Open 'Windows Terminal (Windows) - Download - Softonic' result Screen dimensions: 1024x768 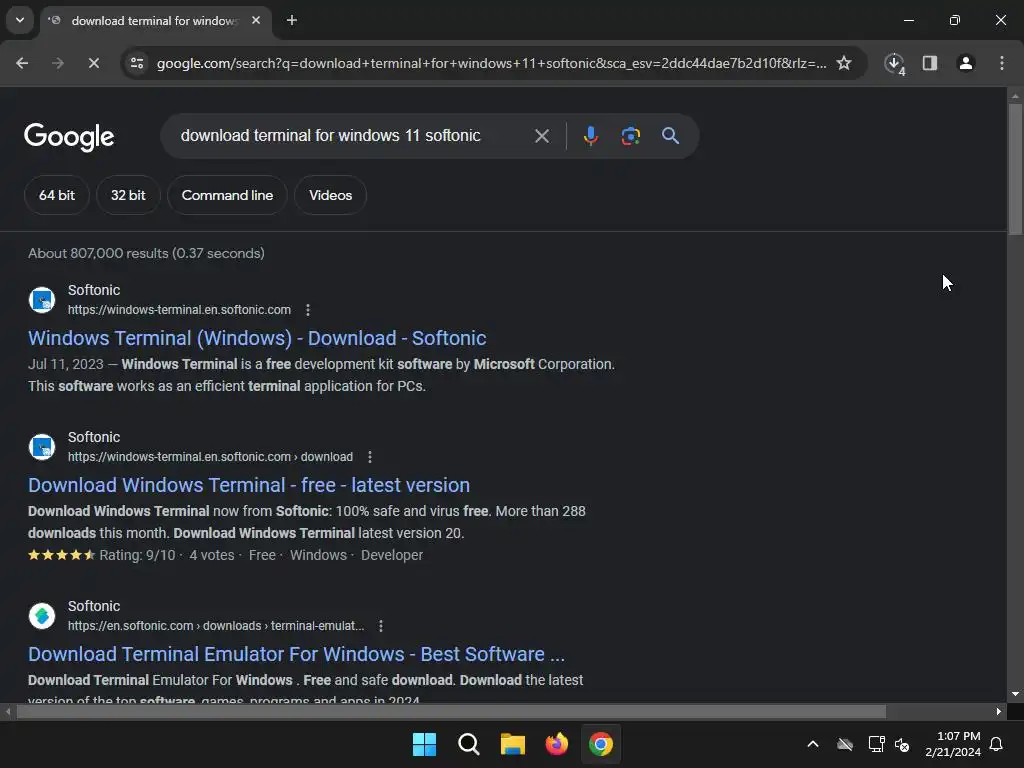pyautogui.click(x=257, y=338)
